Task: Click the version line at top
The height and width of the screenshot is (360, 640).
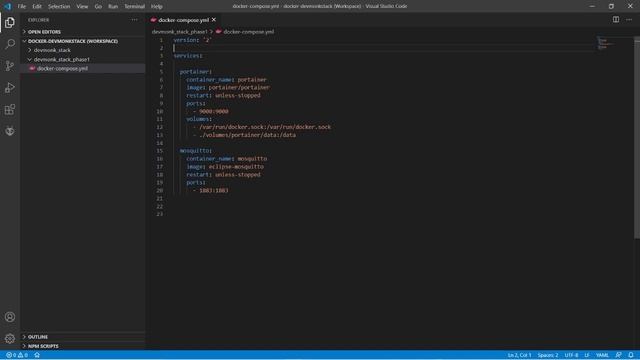Action: 193,40
